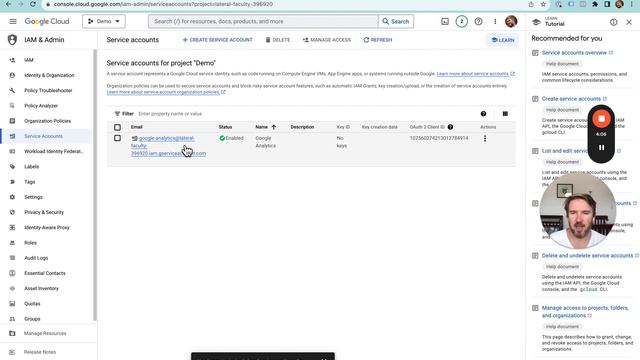Click the OAuth 2 Client ID help icon
The height and width of the screenshot is (360, 640).
point(450,127)
